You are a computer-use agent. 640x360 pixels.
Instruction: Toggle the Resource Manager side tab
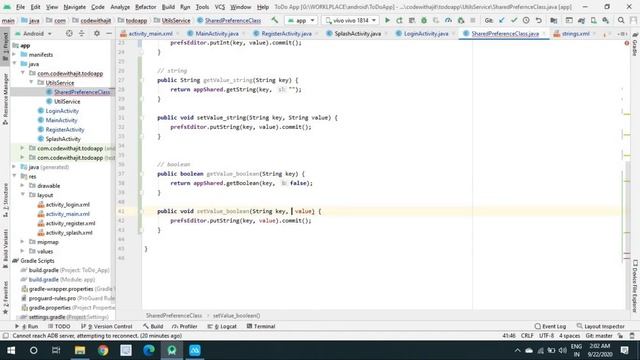(5, 99)
